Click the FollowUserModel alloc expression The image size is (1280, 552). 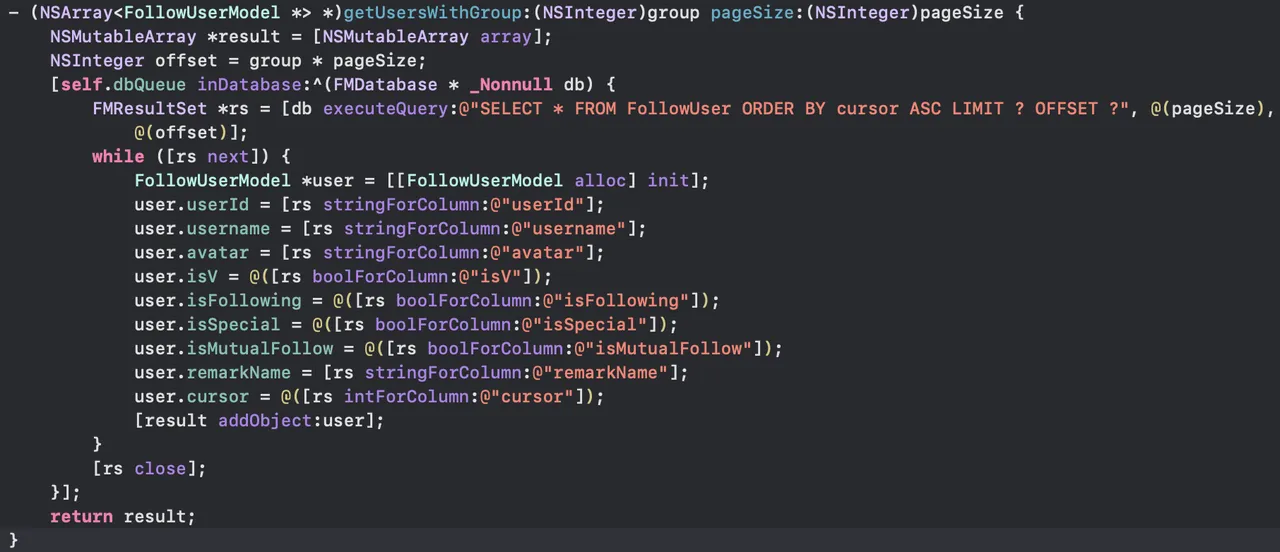pyautogui.click(x=512, y=181)
